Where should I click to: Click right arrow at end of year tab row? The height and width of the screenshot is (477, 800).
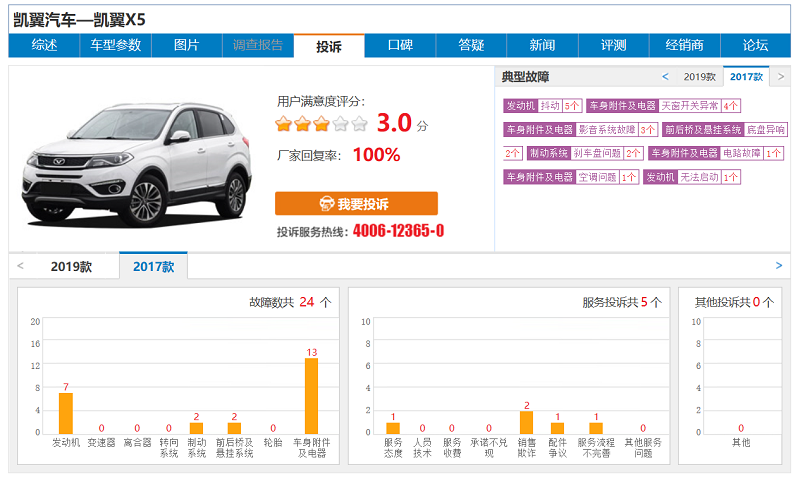[779, 266]
